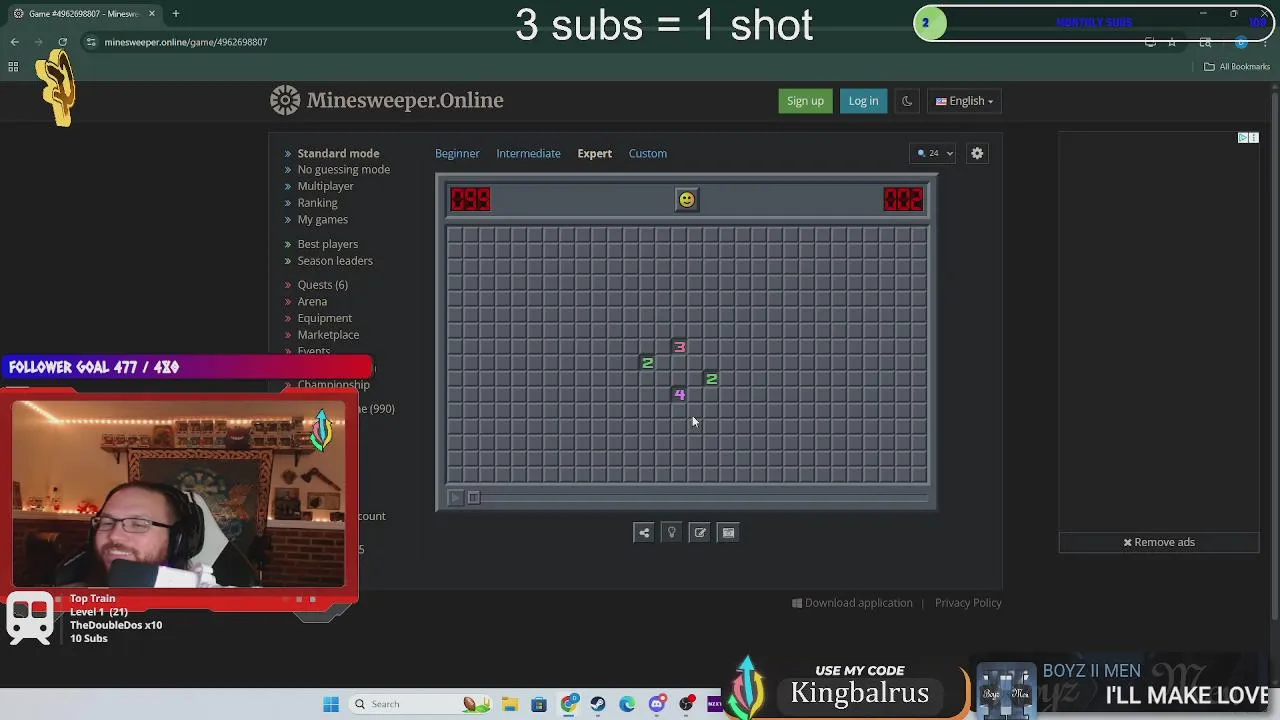This screenshot has height=720, width=1280.
Task: Select the Beginner difficulty tab
Action: [x=457, y=153]
